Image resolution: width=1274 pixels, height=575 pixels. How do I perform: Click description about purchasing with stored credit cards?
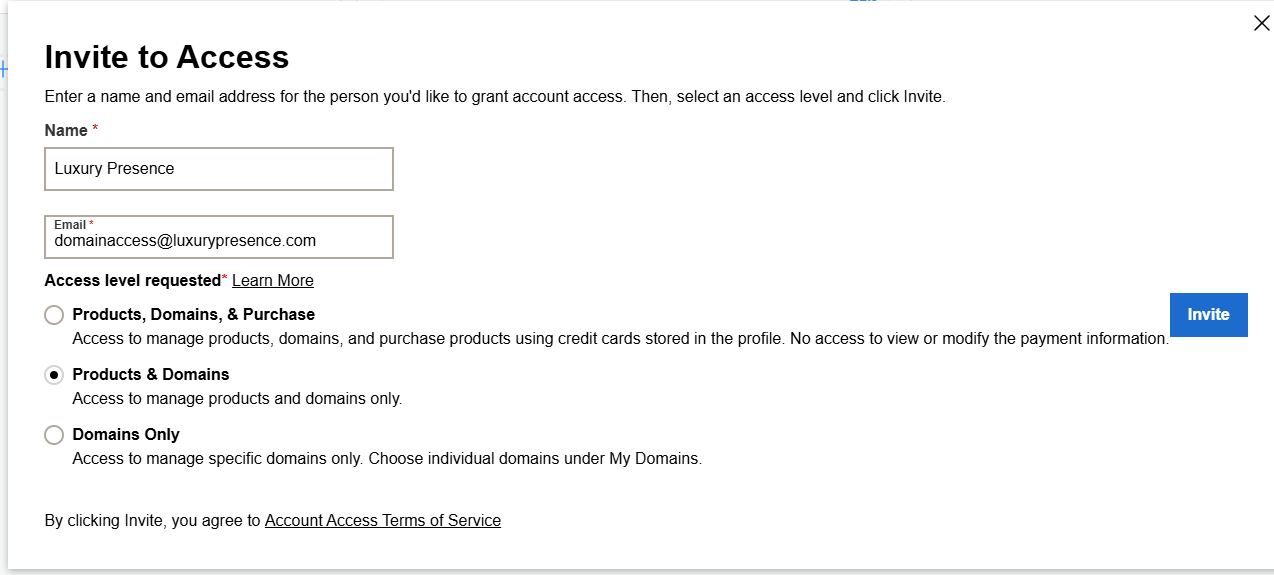click(620, 339)
